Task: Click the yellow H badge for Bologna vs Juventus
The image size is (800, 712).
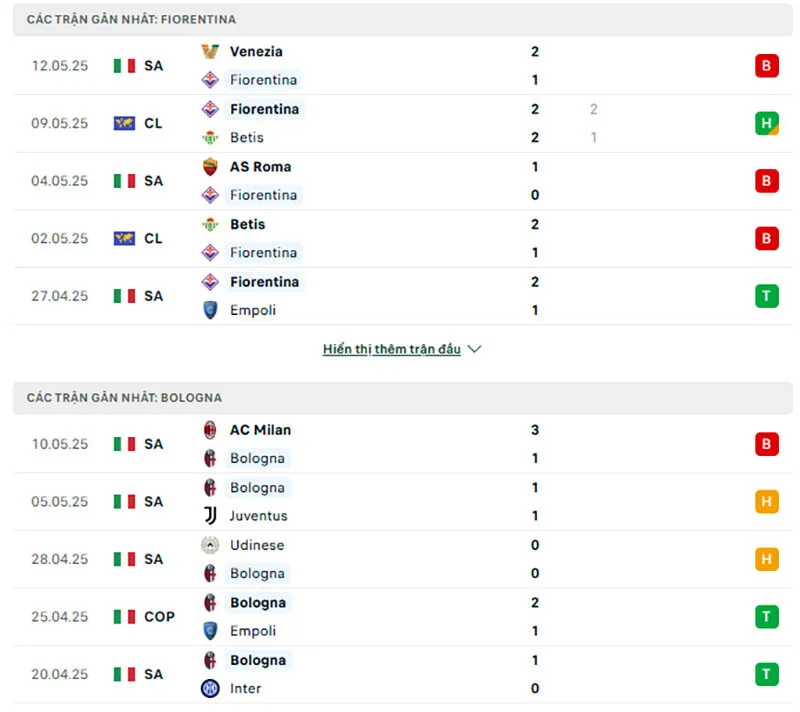Action: tap(766, 501)
